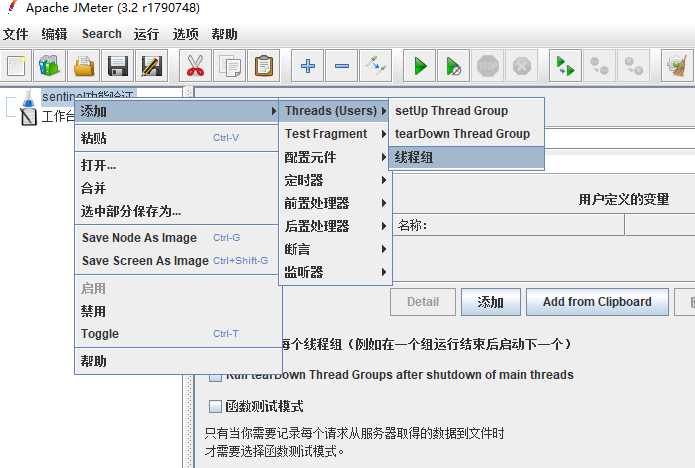
Task: Open the Search menu
Action: pos(102,34)
